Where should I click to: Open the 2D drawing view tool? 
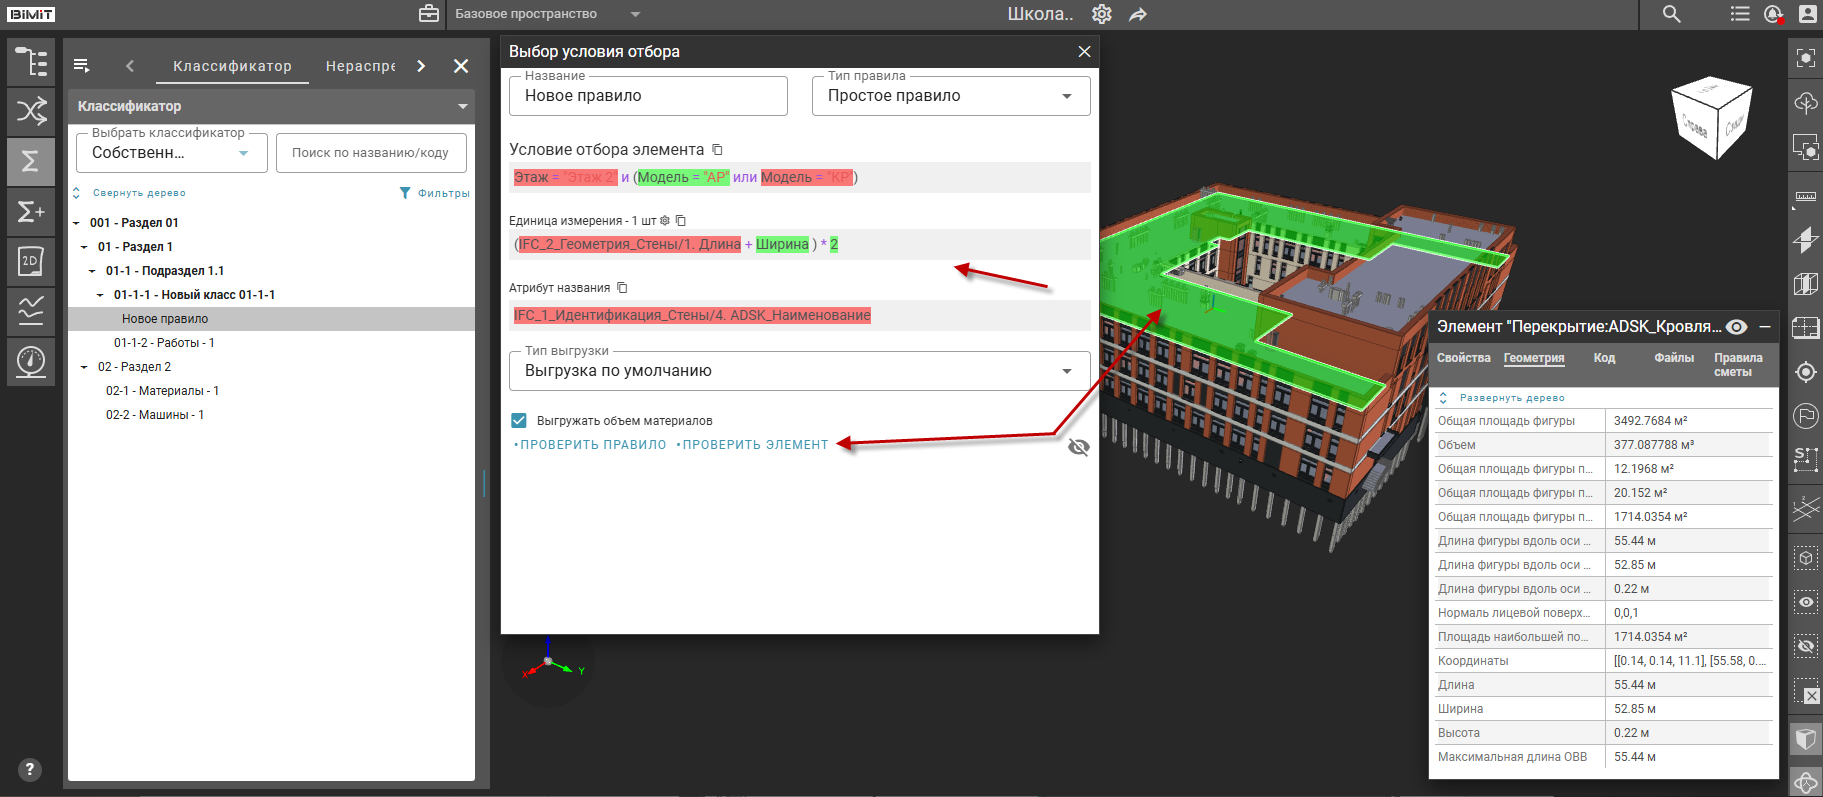(31, 261)
